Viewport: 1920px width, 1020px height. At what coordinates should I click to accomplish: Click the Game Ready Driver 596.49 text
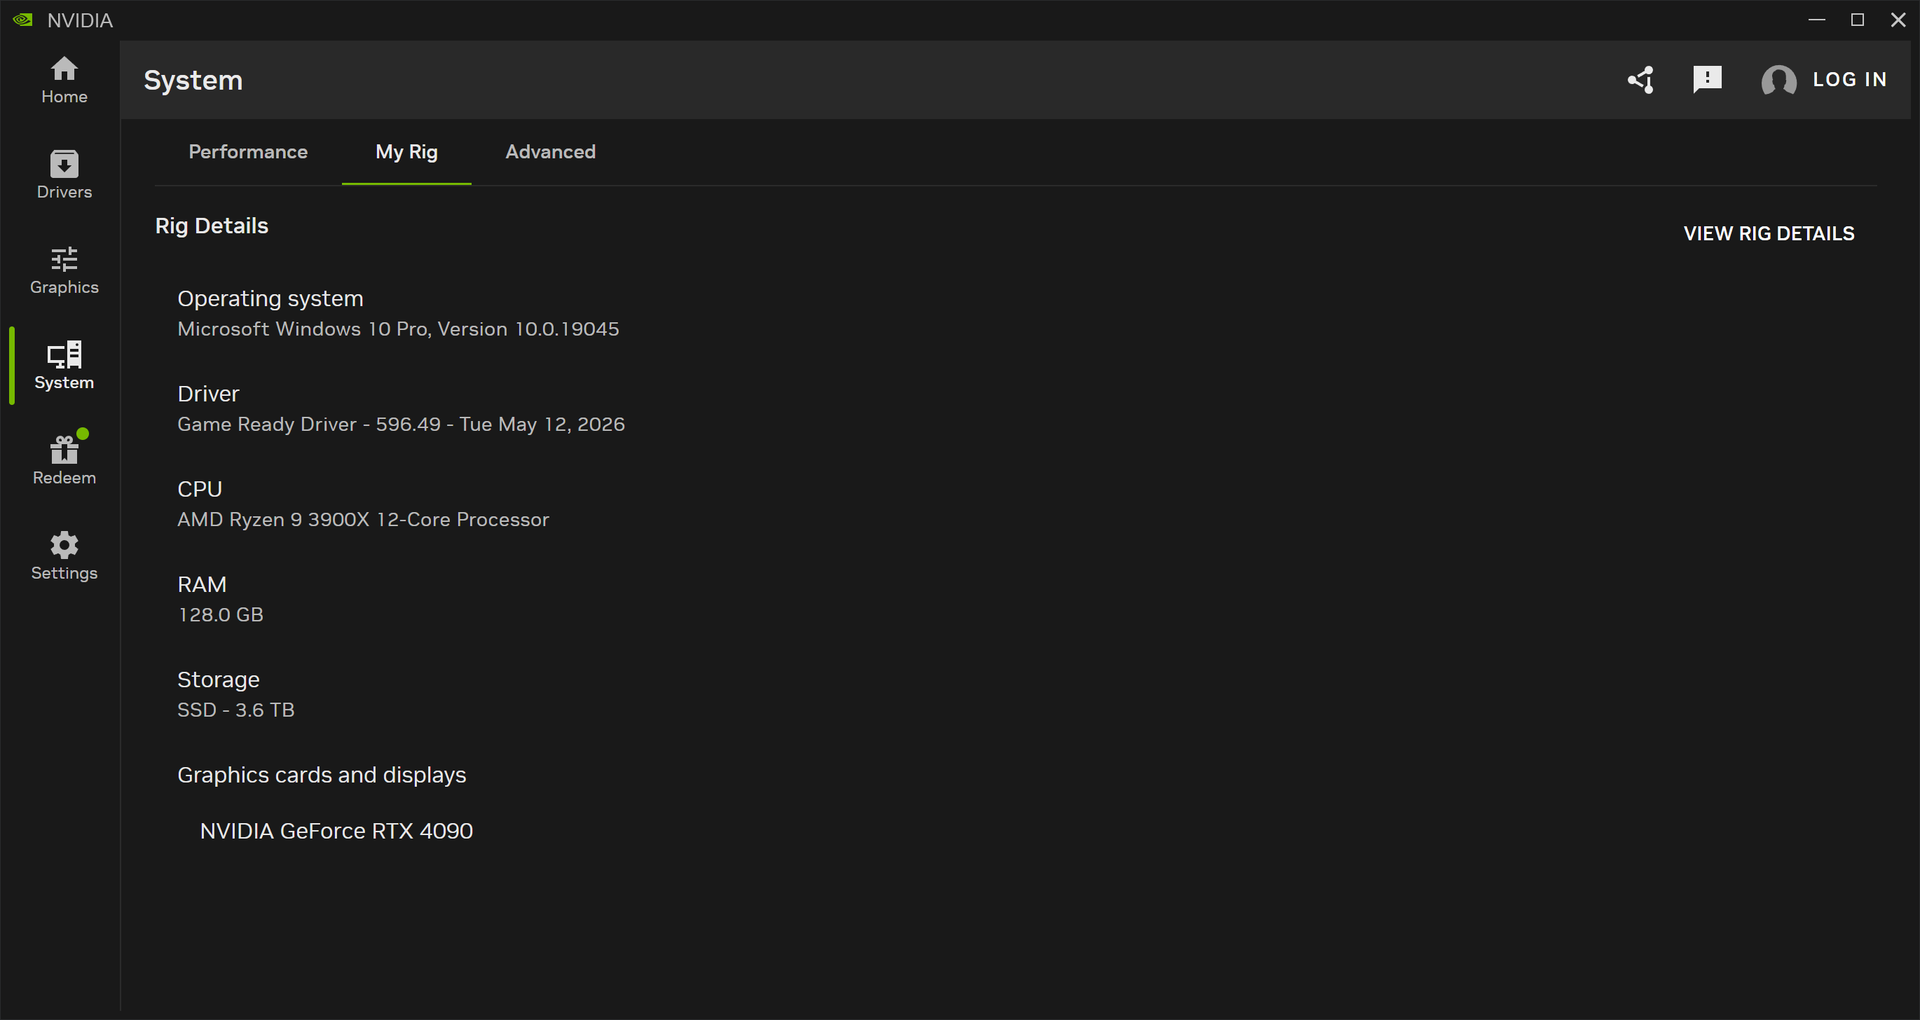(401, 424)
